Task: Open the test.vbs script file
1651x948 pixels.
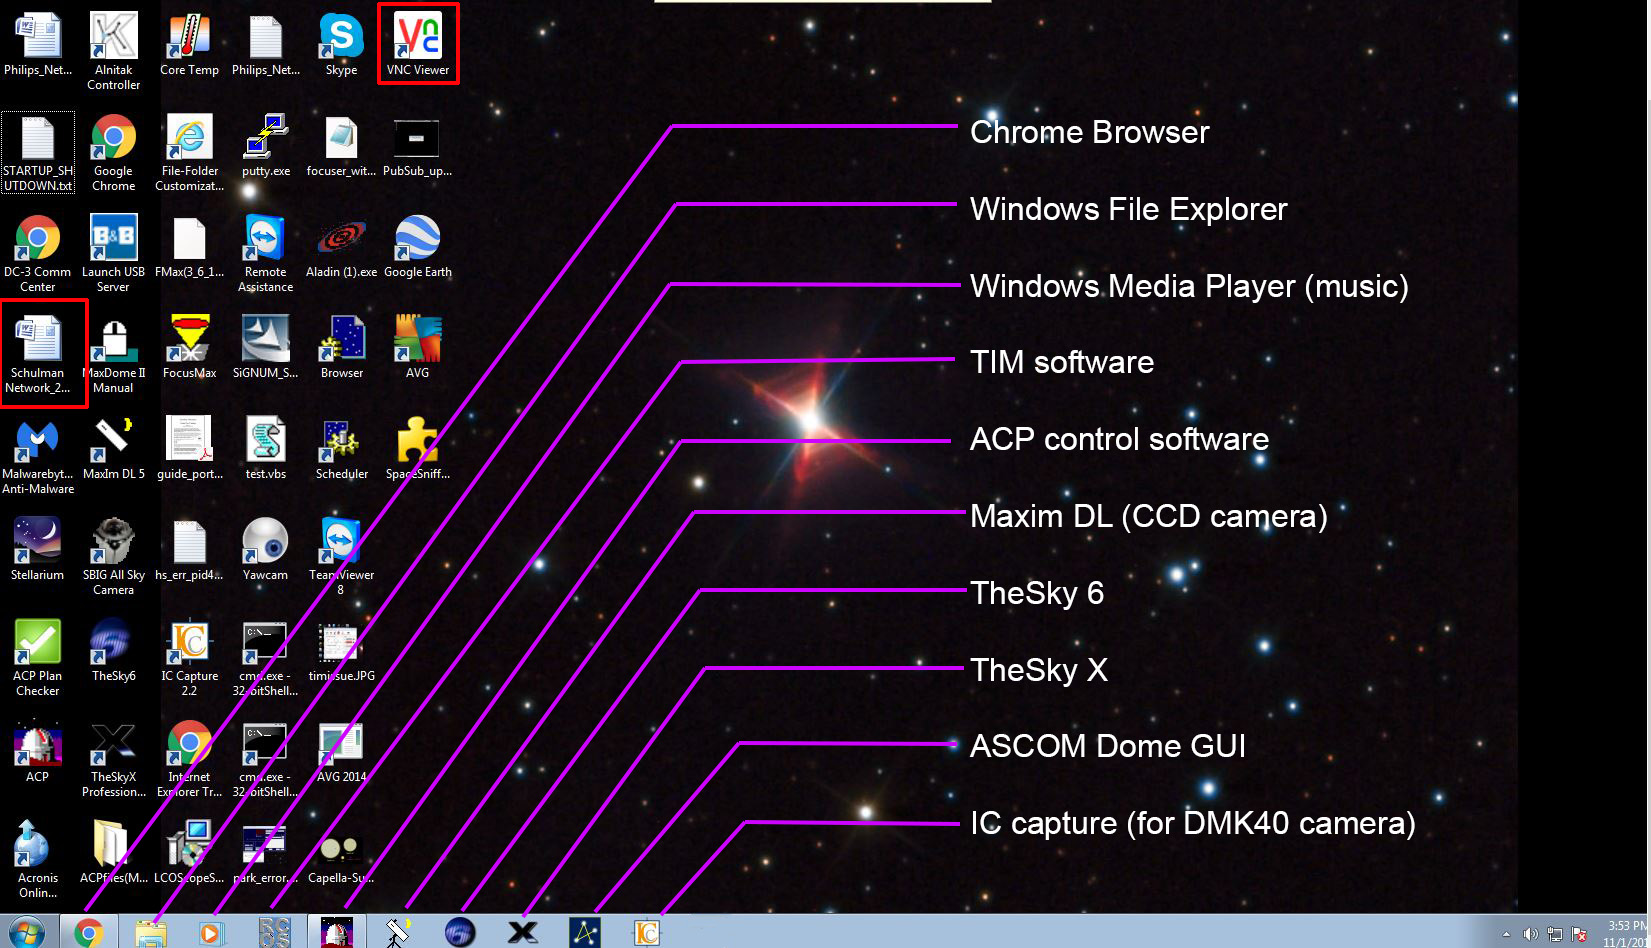Action: (x=265, y=448)
